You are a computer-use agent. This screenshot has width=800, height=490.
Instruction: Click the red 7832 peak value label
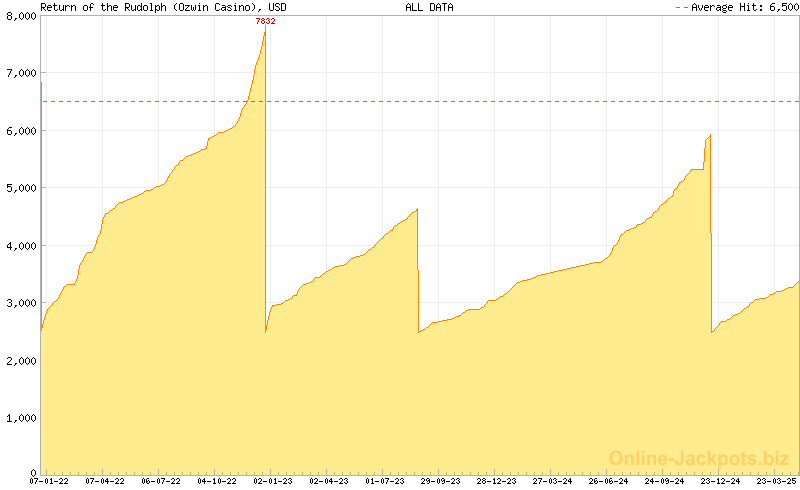265,21
